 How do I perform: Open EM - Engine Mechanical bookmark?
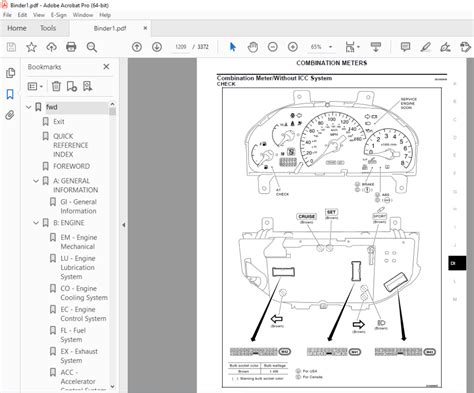79,242
